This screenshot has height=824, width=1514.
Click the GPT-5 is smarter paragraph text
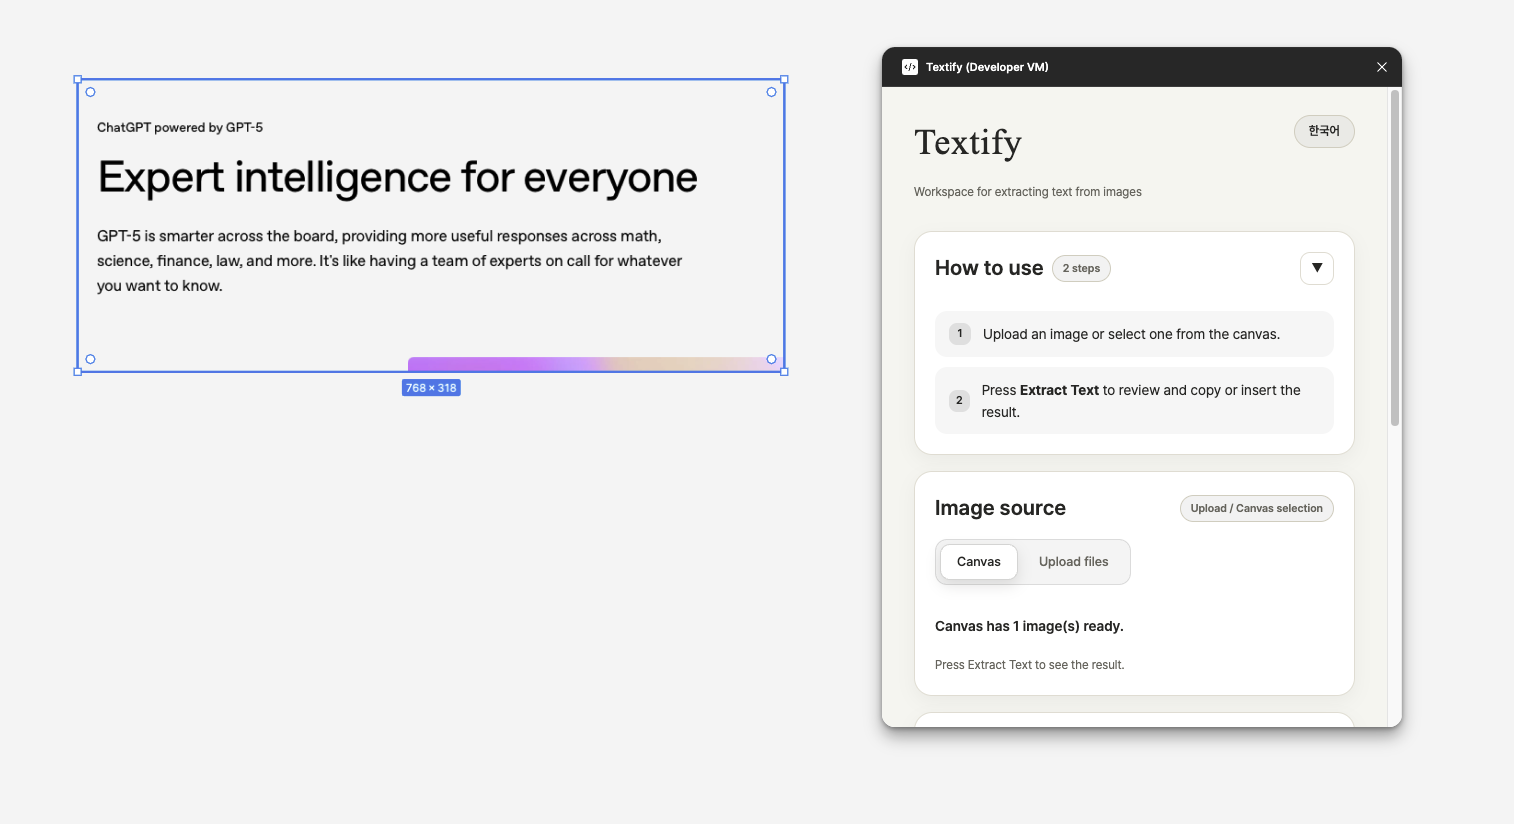click(x=389, y=261)
